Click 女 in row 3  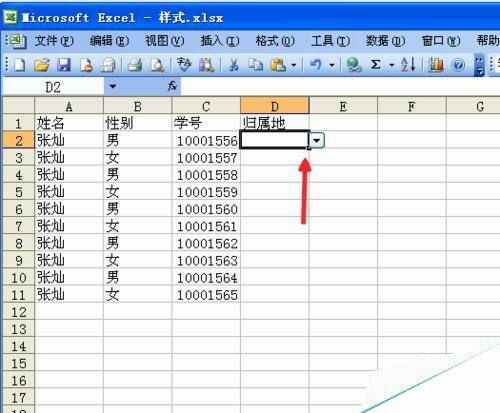[138, 157]
